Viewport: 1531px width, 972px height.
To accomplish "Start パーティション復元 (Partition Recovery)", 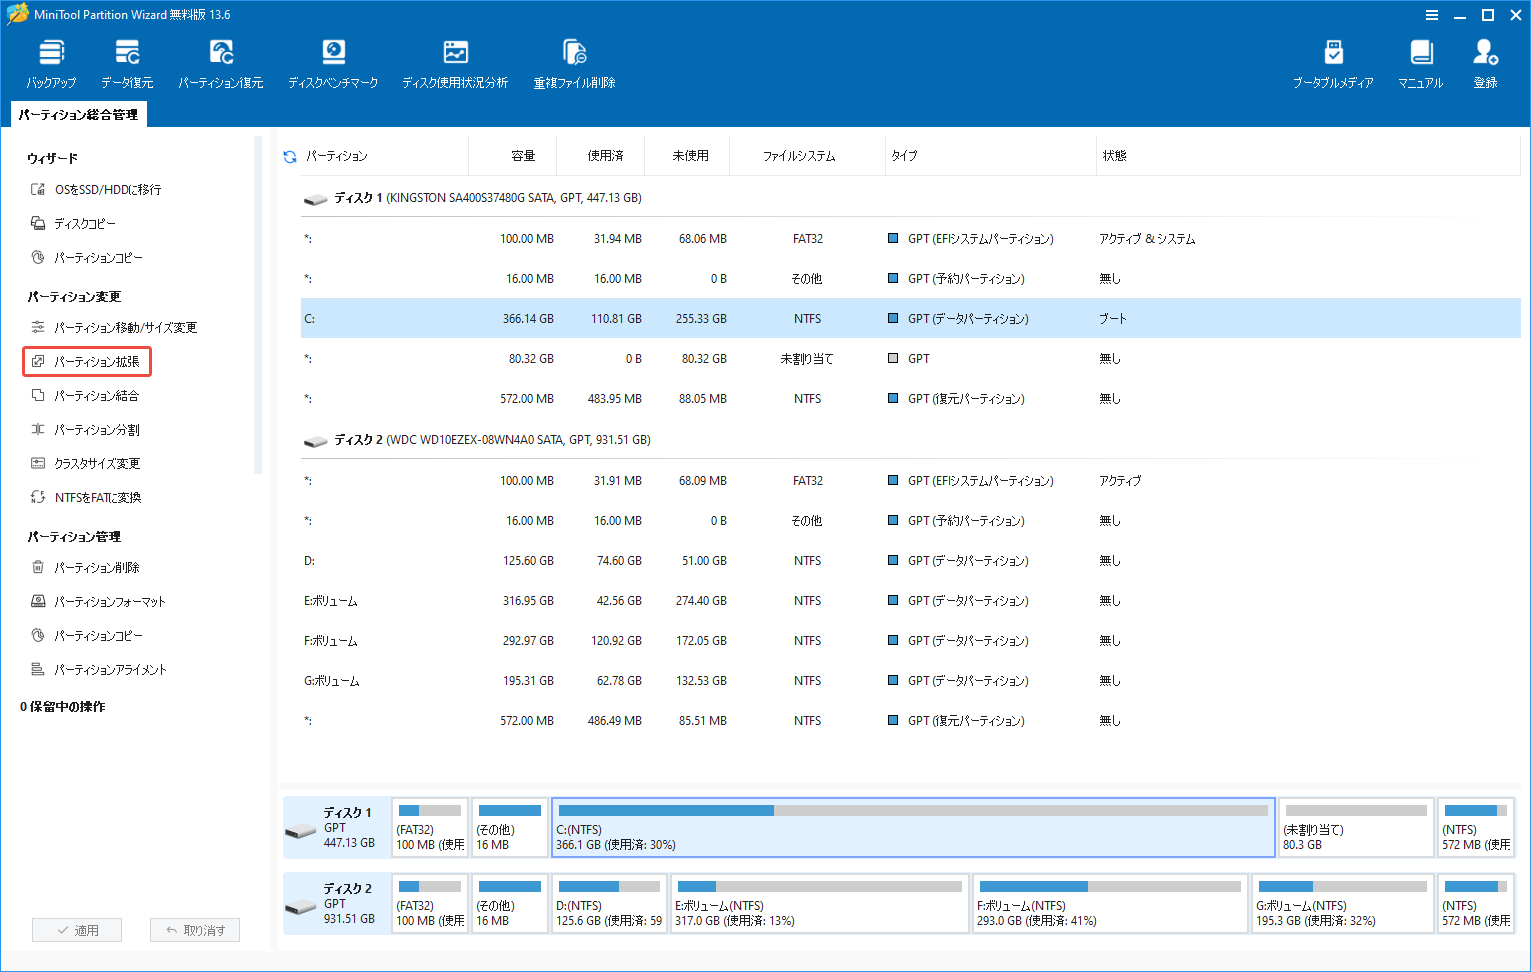I will 220,62.
